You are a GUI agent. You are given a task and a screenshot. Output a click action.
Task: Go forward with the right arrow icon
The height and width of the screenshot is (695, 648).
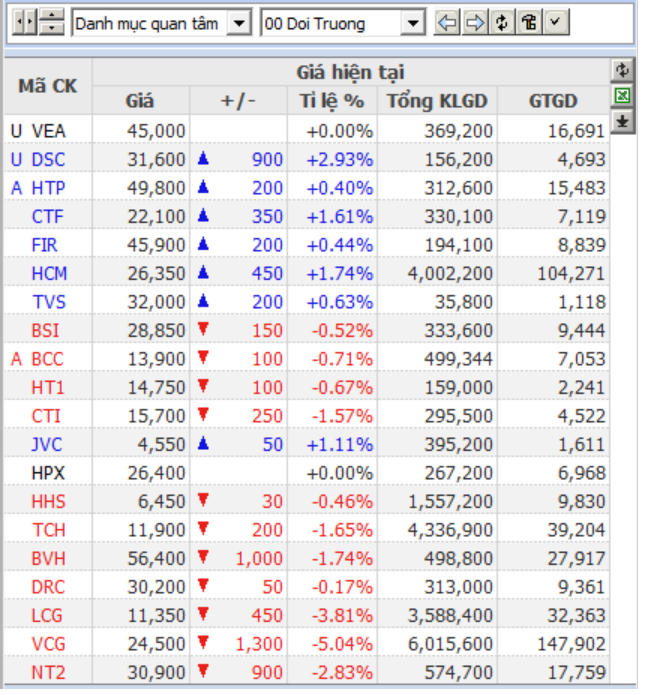(x=475, y=22)
